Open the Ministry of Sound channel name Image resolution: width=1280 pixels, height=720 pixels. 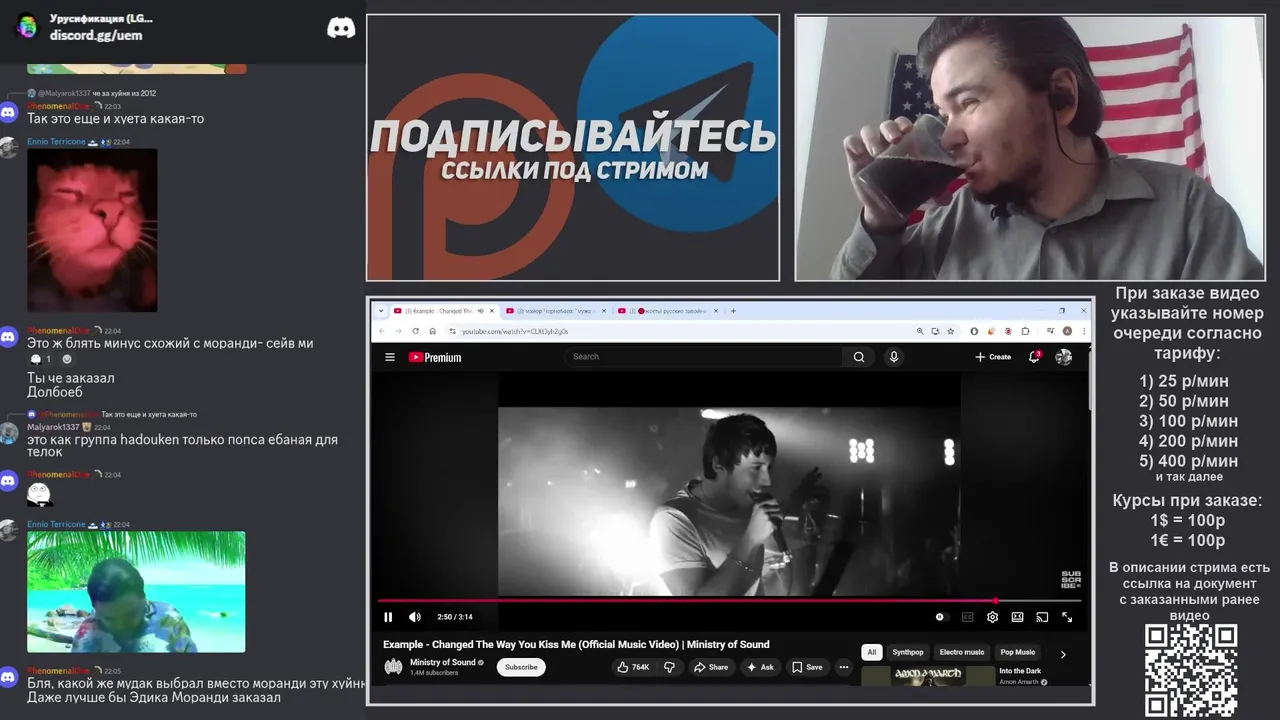click(443, 662)
